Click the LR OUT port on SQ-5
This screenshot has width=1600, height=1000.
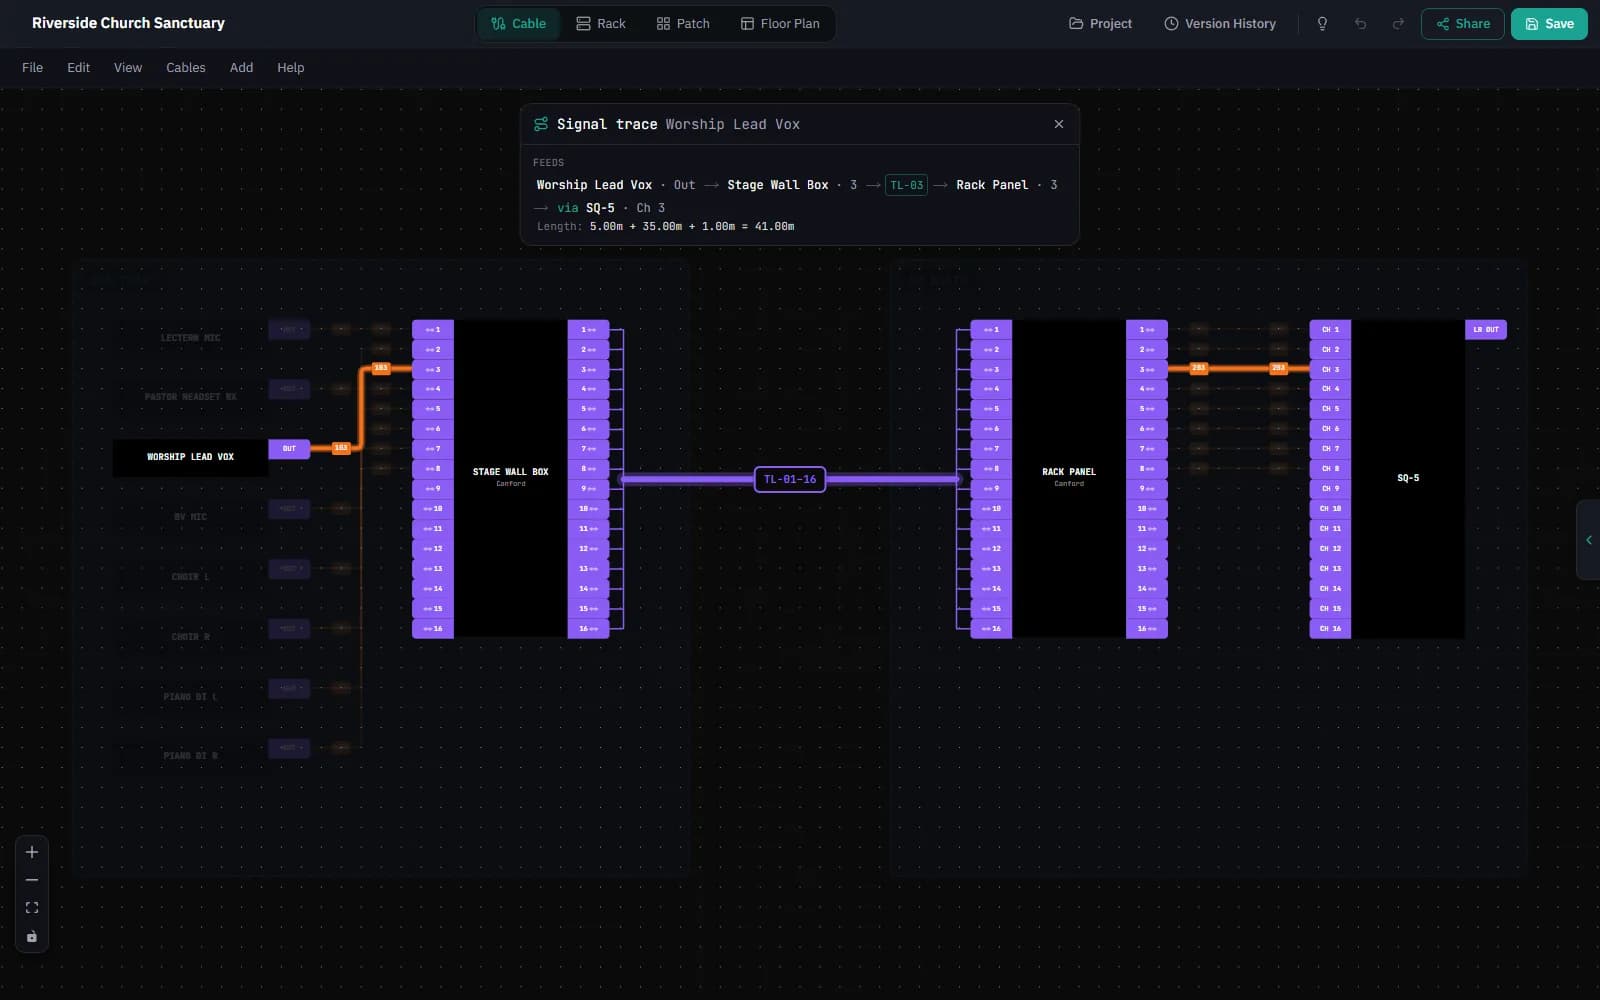1486,329
